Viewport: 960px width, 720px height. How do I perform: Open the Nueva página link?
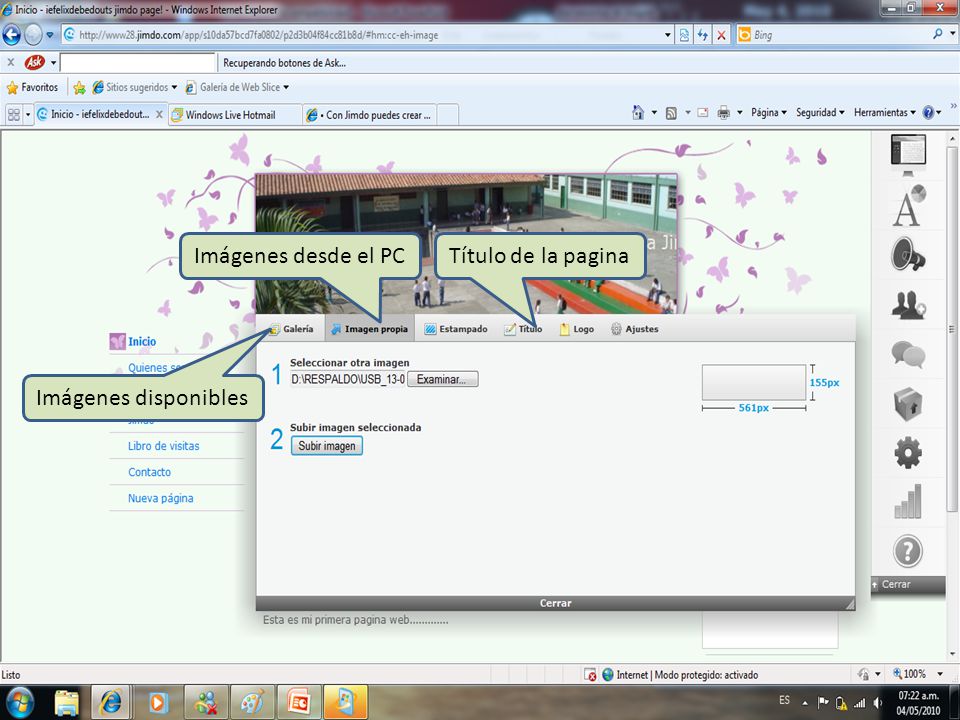(160, 498)
